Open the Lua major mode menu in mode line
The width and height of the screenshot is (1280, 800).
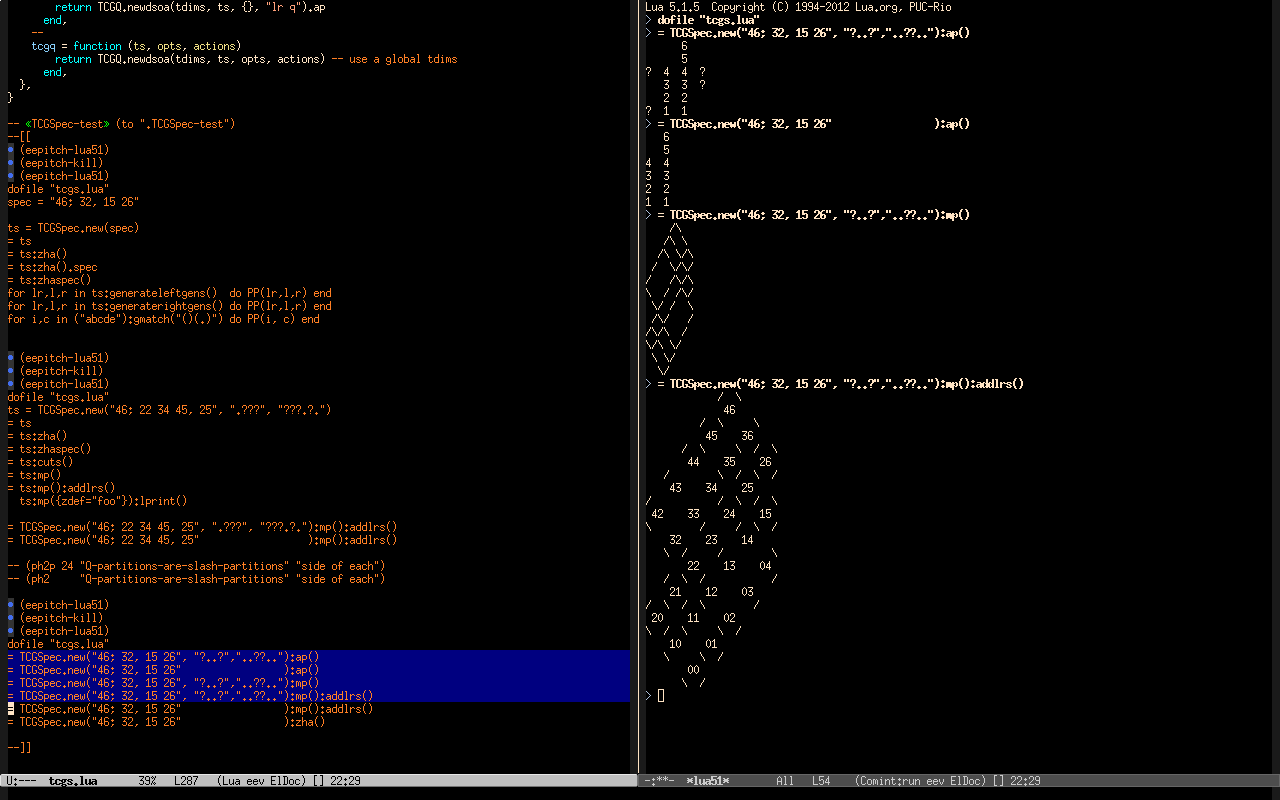tap(233, 781)
